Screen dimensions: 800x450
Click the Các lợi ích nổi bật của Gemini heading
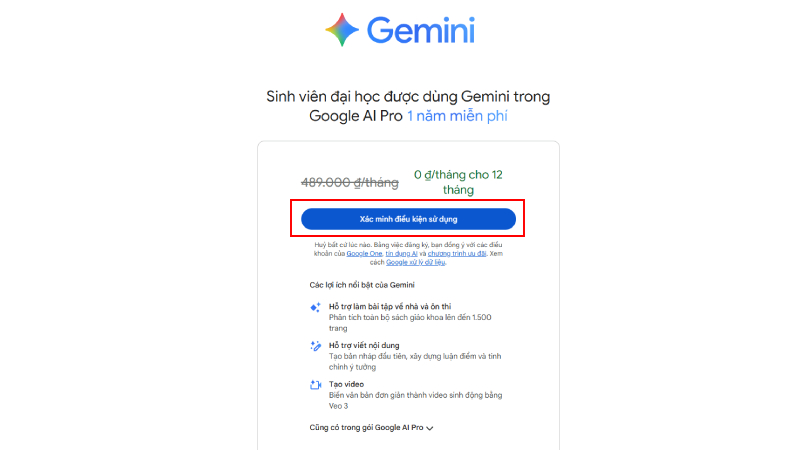coord(362,285)
